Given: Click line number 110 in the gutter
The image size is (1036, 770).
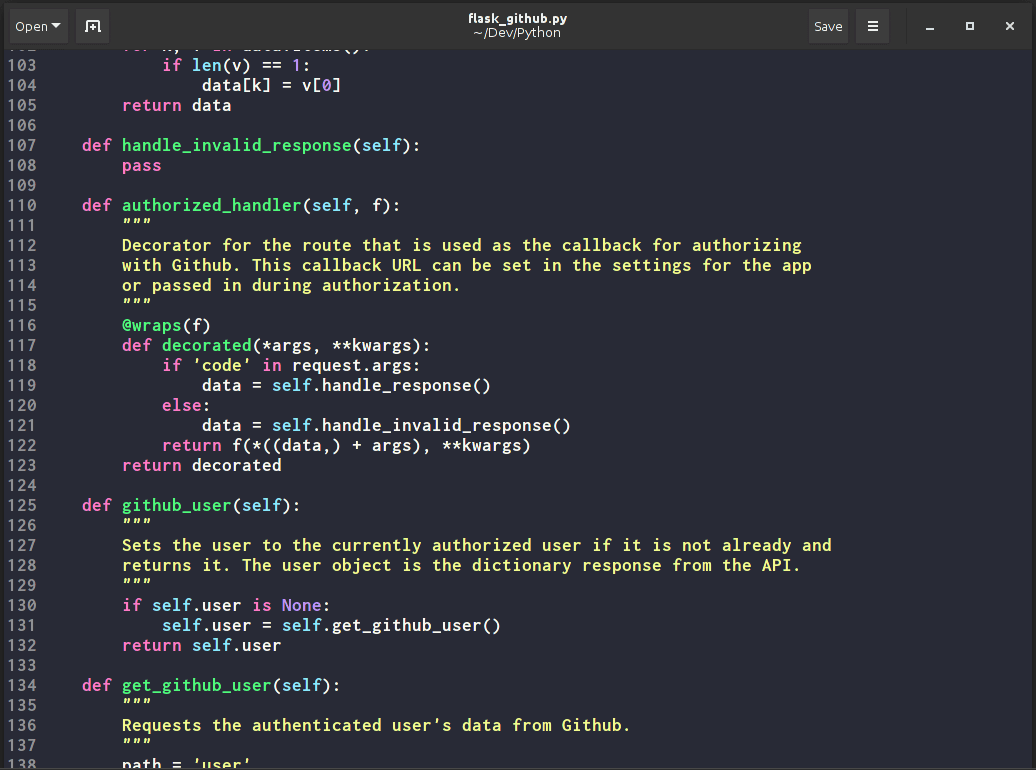Looking at the screenshot, I should click(x=22, y=205).
